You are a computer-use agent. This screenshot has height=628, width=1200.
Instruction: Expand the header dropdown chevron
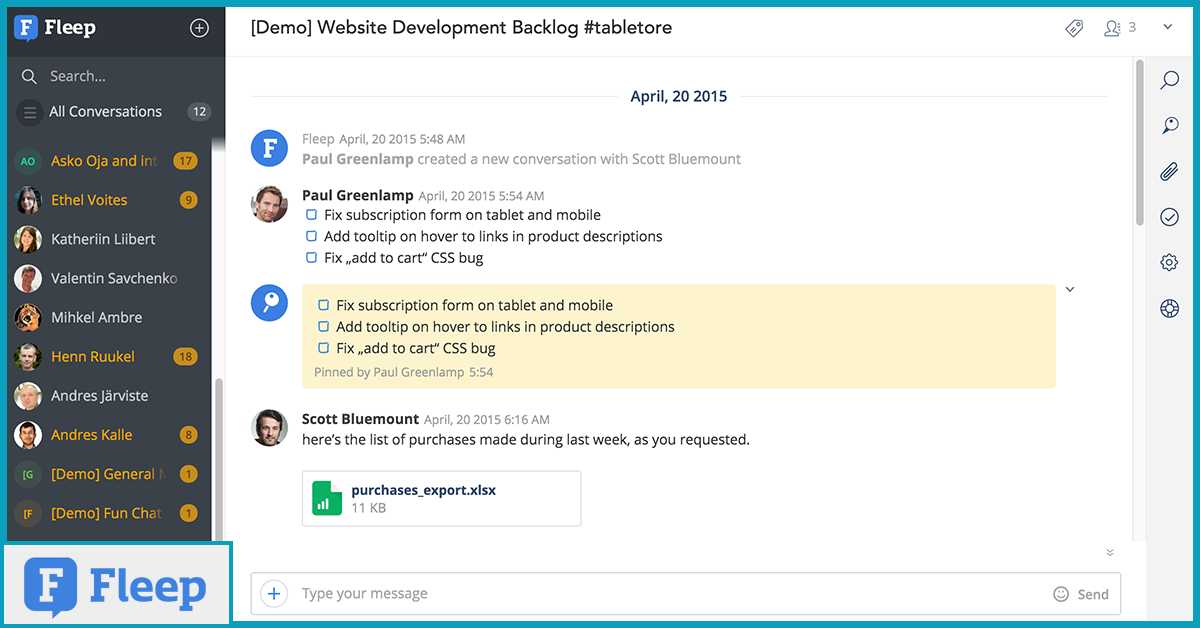[1167, 28]
